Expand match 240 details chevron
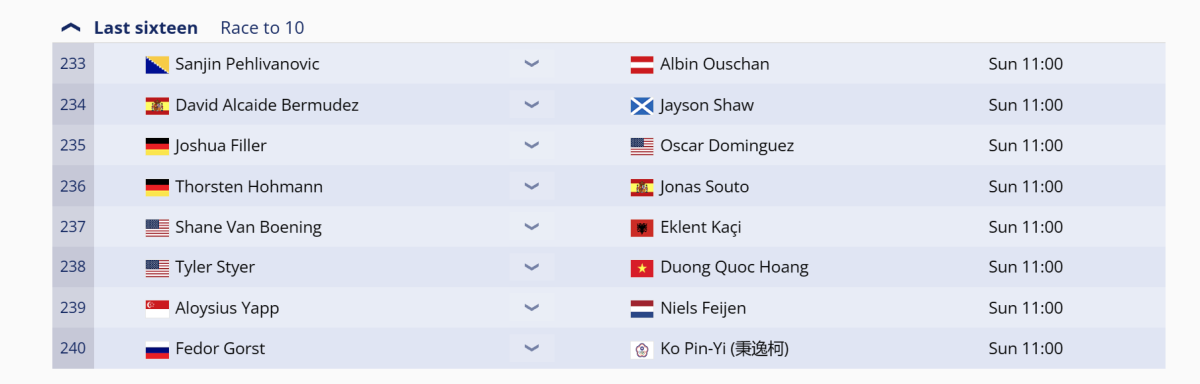The height and width of the screenshot is (384, 1200). click(532, 349)
